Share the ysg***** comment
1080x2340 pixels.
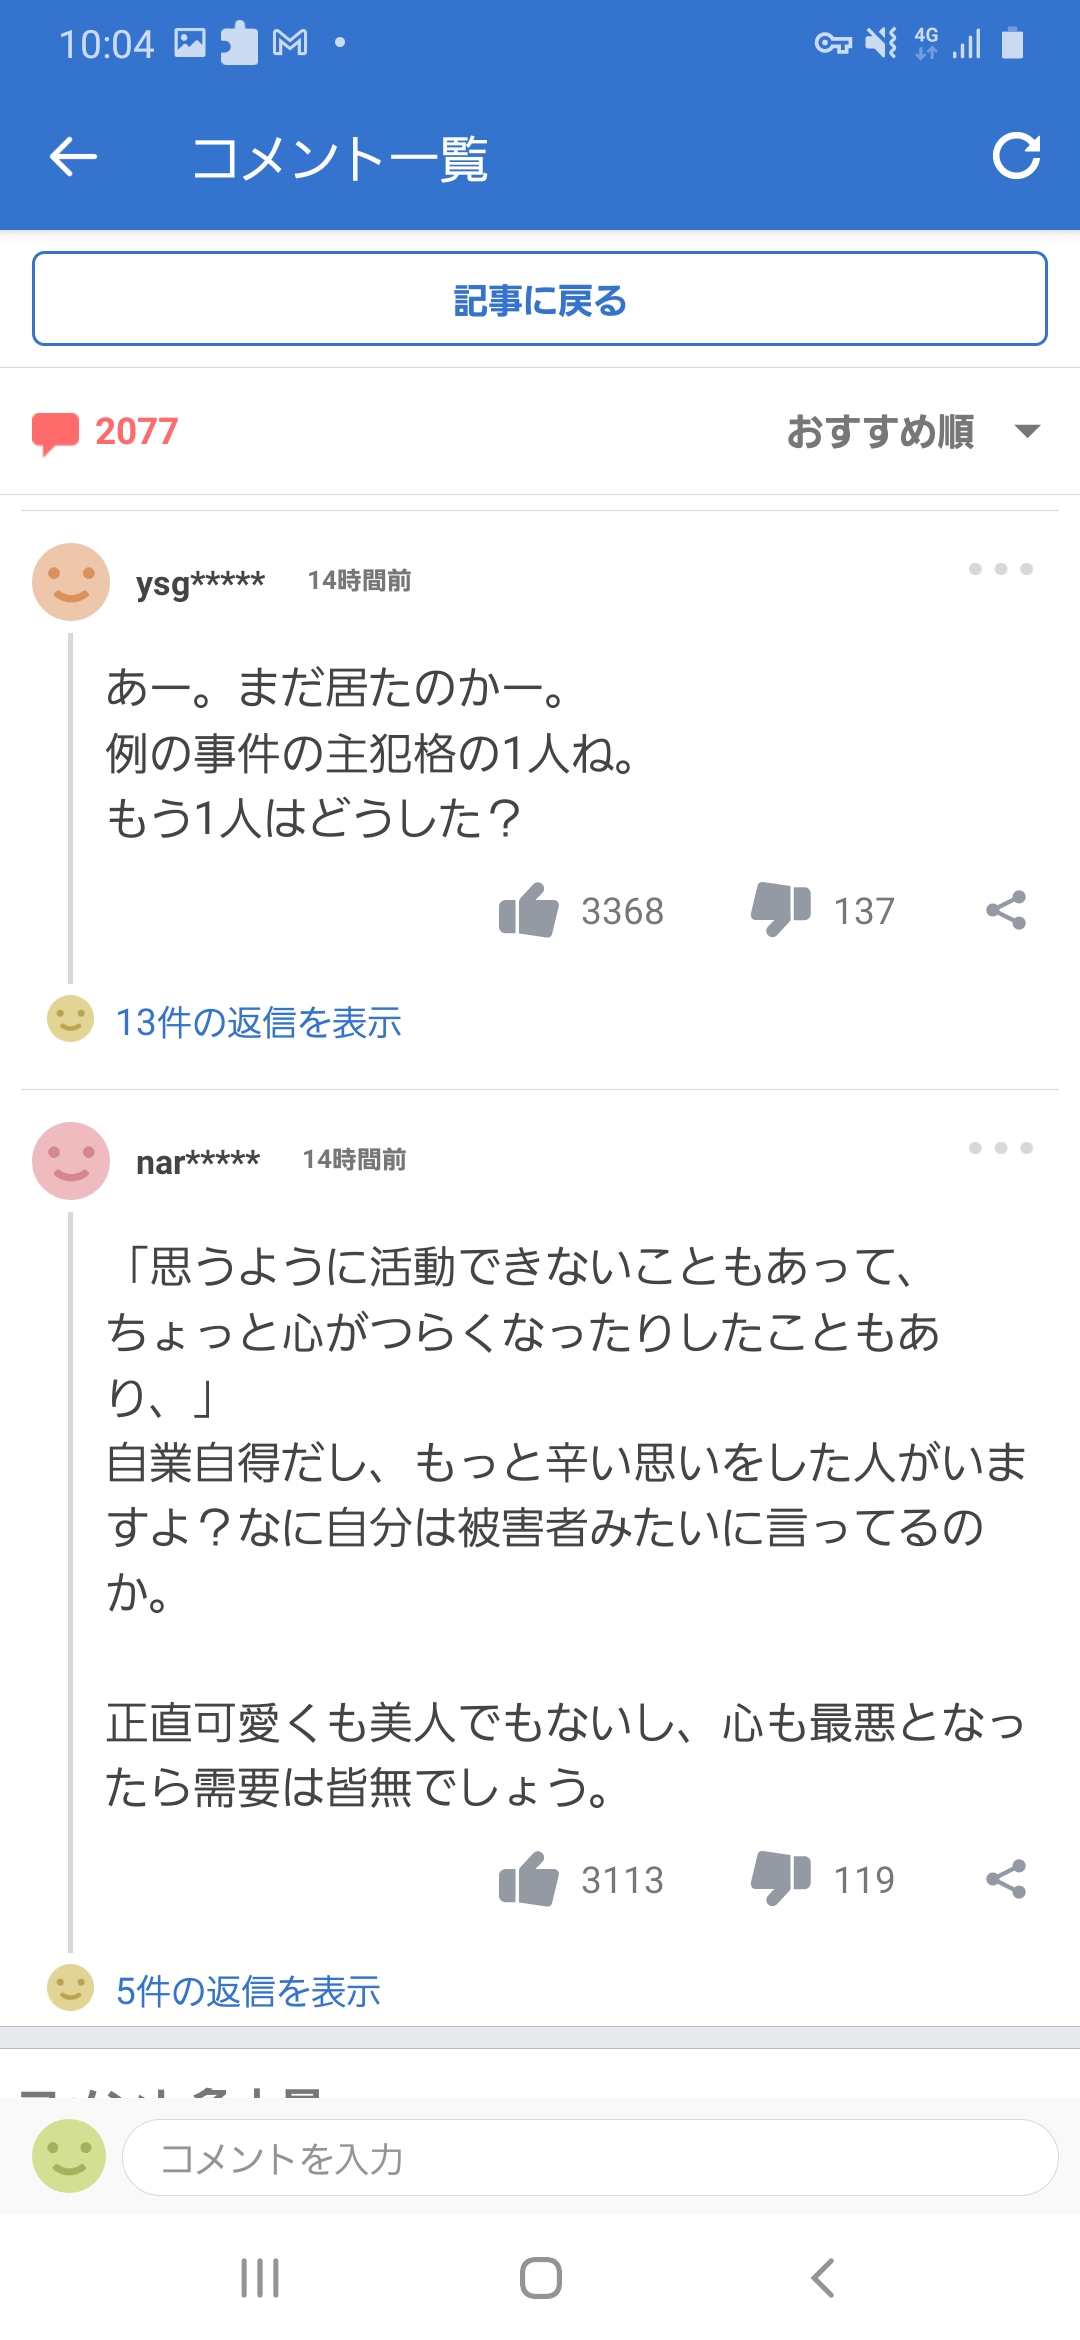pyautogui.click(x=1006, y=910)
